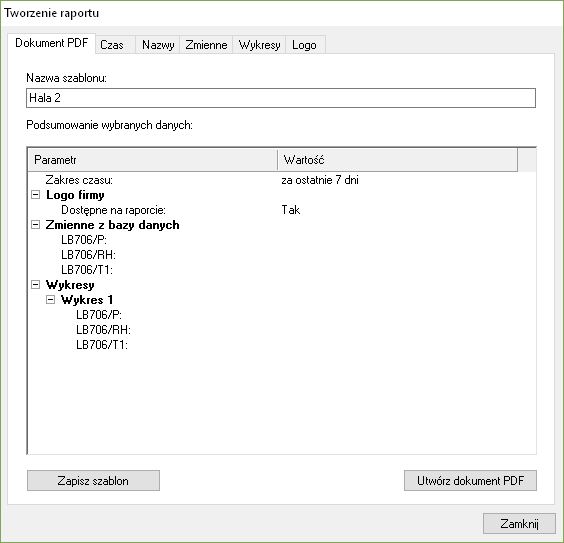Click Utwórz dokument PDF button
The height and width of the screenshot is (543, 564).
[470, 480]
